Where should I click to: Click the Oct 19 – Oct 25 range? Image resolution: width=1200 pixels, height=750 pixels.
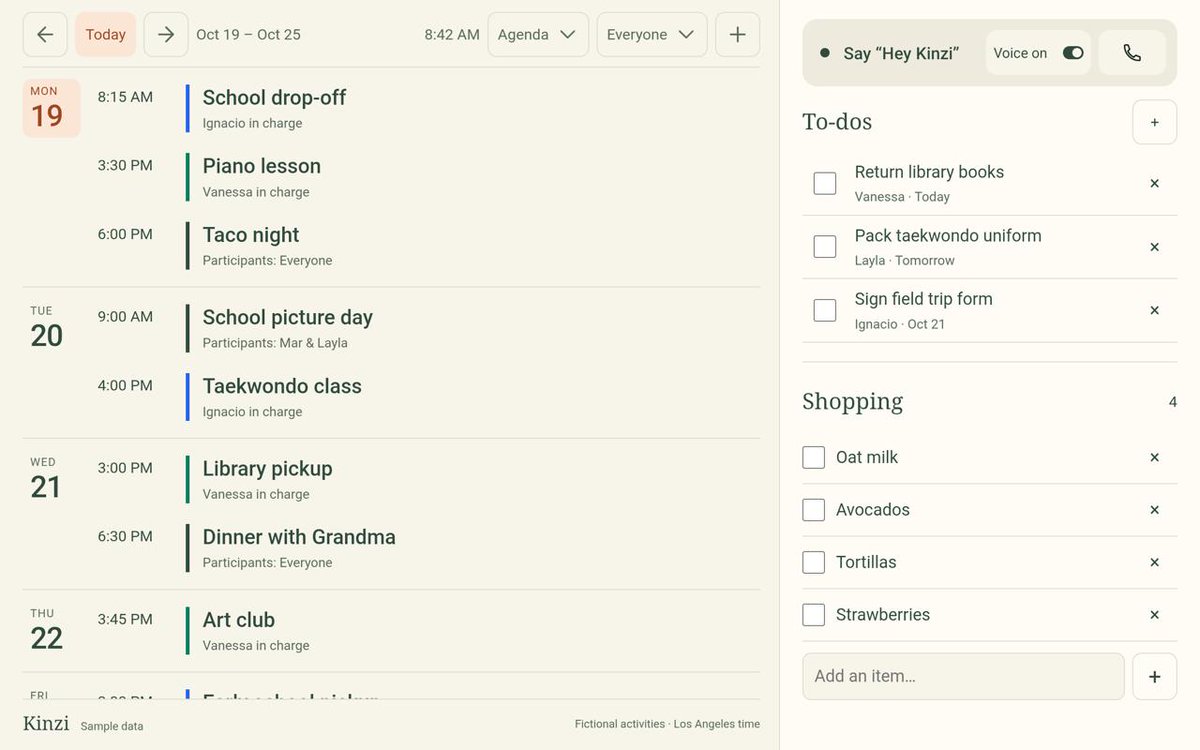[x=248, y=34]
